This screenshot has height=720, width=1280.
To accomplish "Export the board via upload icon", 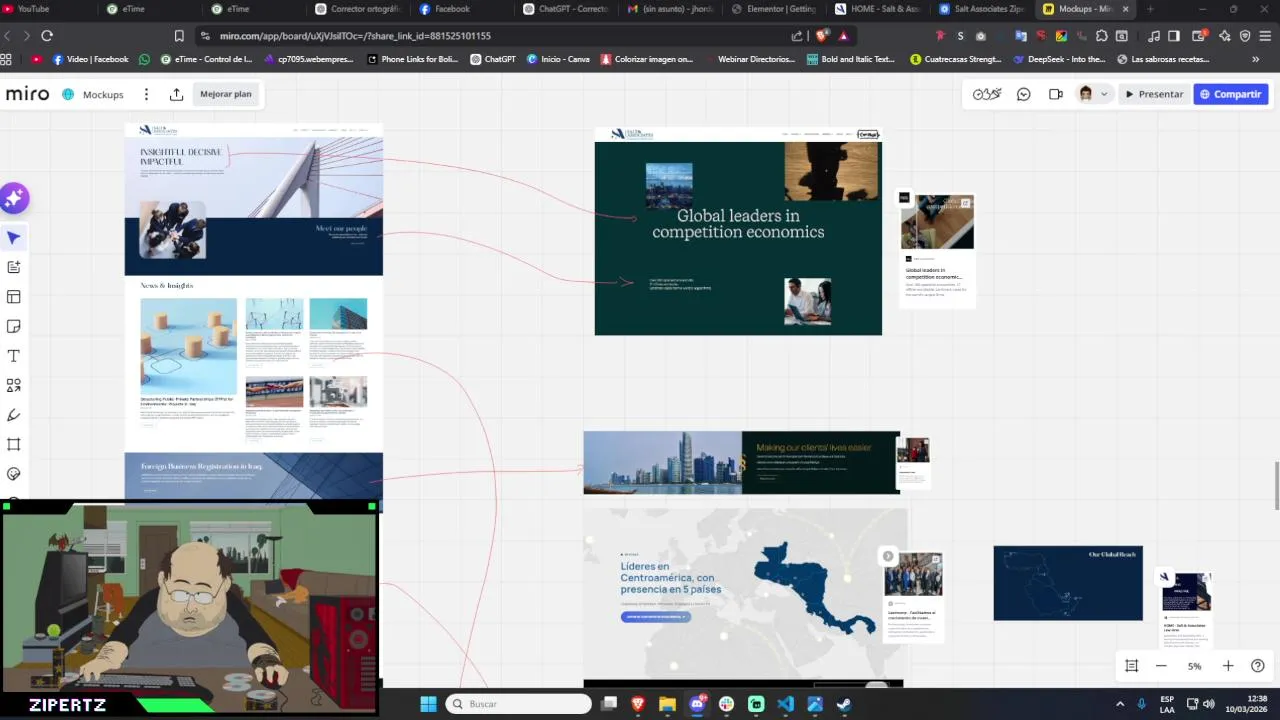I will click(x=176, y=94).
